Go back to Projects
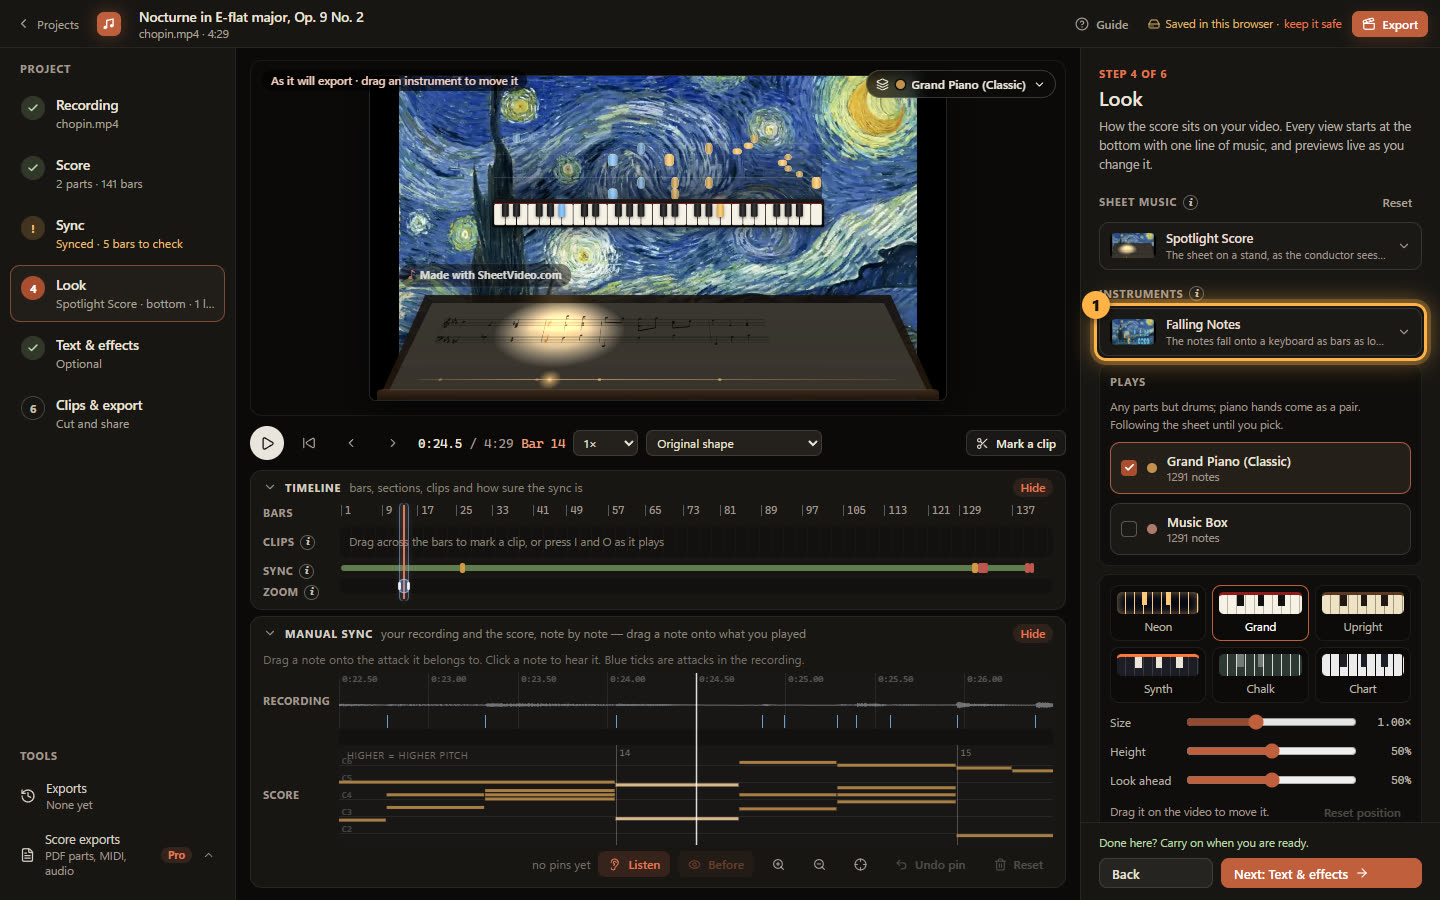The width and height of the screenshot is (1440, 900). (50, 25)
